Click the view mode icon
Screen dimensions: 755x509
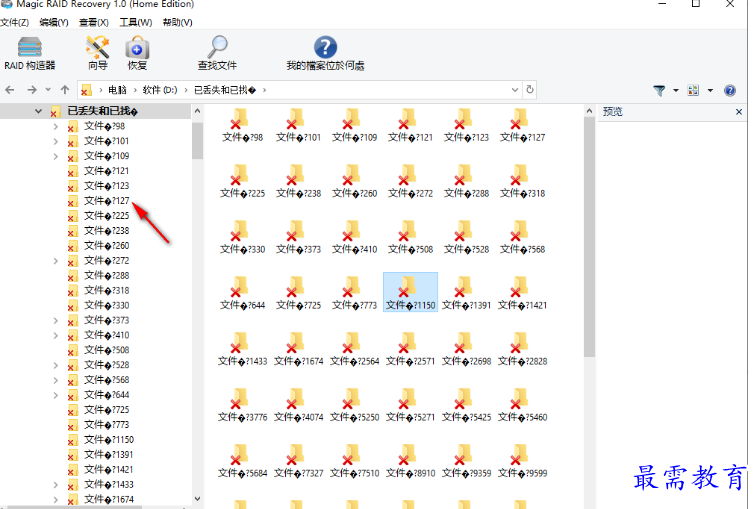tap(693, 90)
